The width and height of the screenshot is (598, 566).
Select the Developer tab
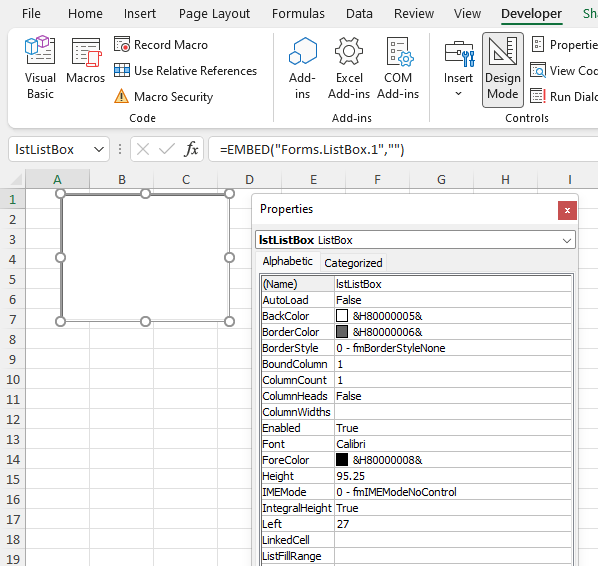click(x=531, y=14)
